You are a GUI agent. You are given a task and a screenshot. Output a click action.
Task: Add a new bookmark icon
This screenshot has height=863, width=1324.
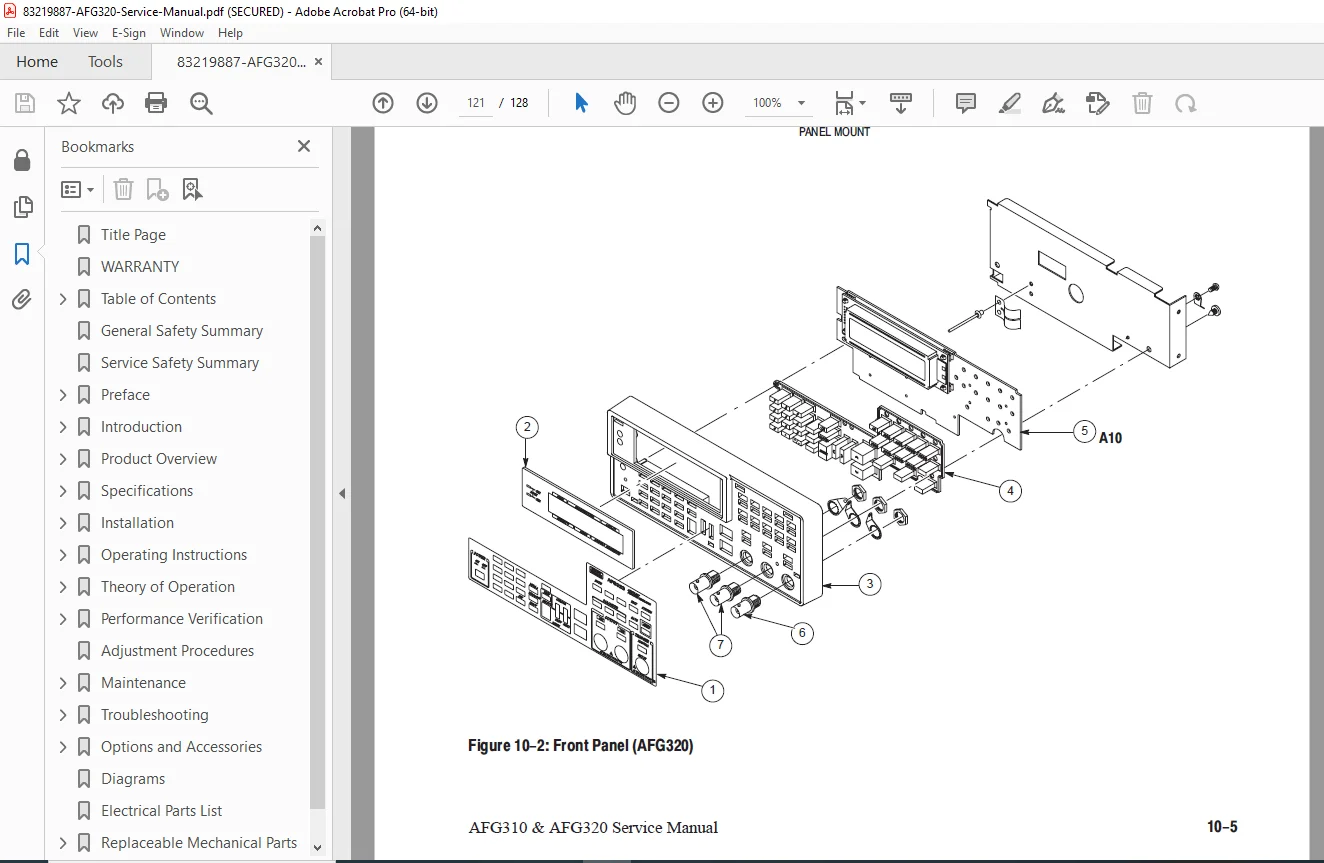[x=158, y=189]
